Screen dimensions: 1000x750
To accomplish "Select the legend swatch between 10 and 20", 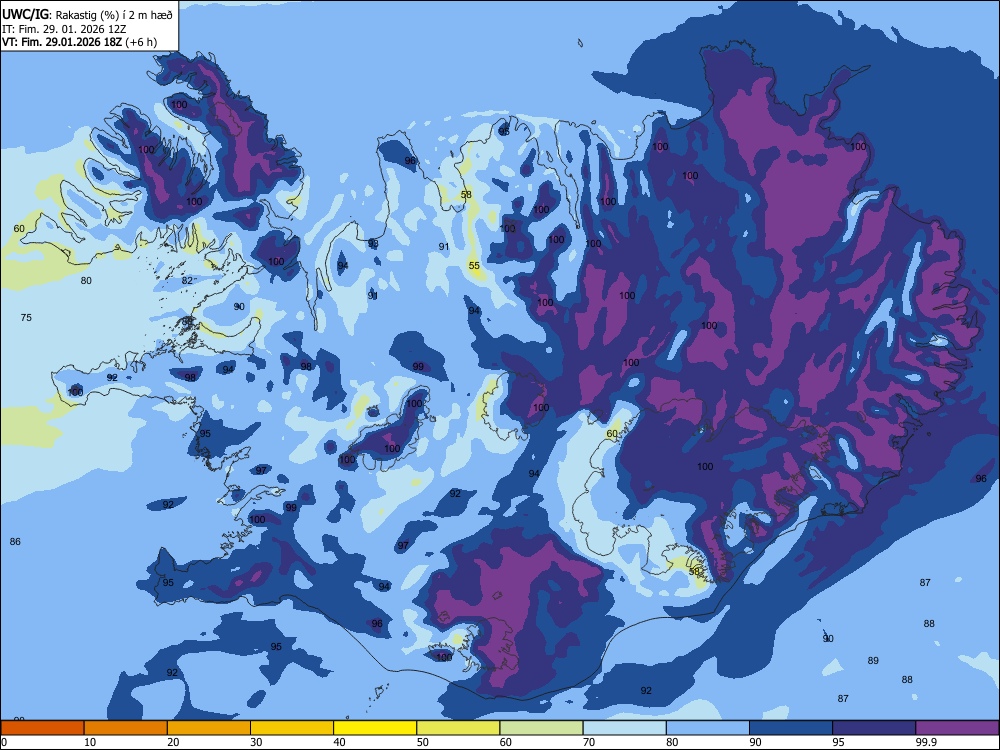I will (126, 728).
